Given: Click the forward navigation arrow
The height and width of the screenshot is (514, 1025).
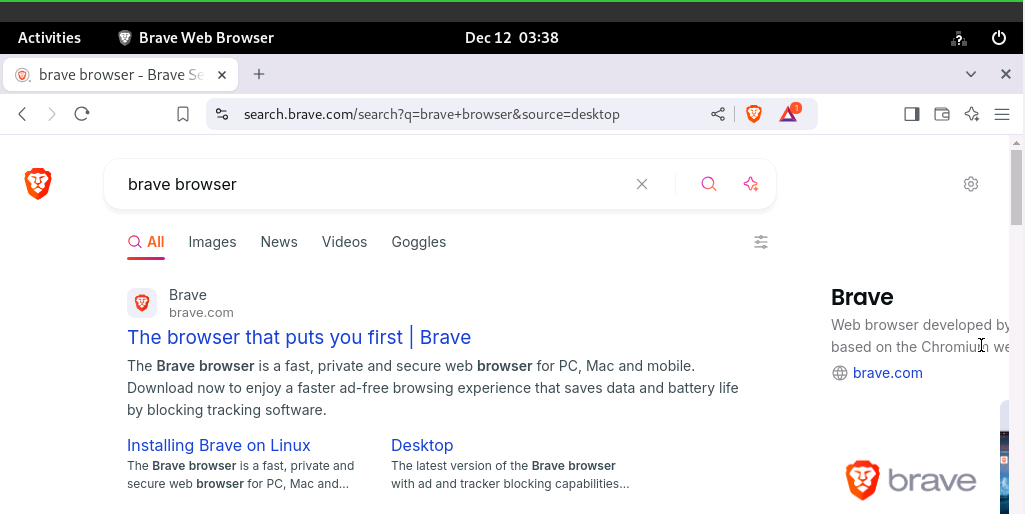Looking at the screenshot, I should (52, 114).
